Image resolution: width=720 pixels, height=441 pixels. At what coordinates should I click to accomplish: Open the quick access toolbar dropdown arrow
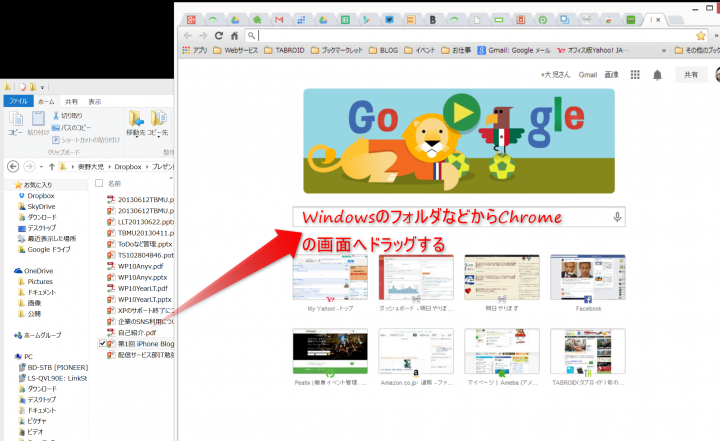[42, 87]
